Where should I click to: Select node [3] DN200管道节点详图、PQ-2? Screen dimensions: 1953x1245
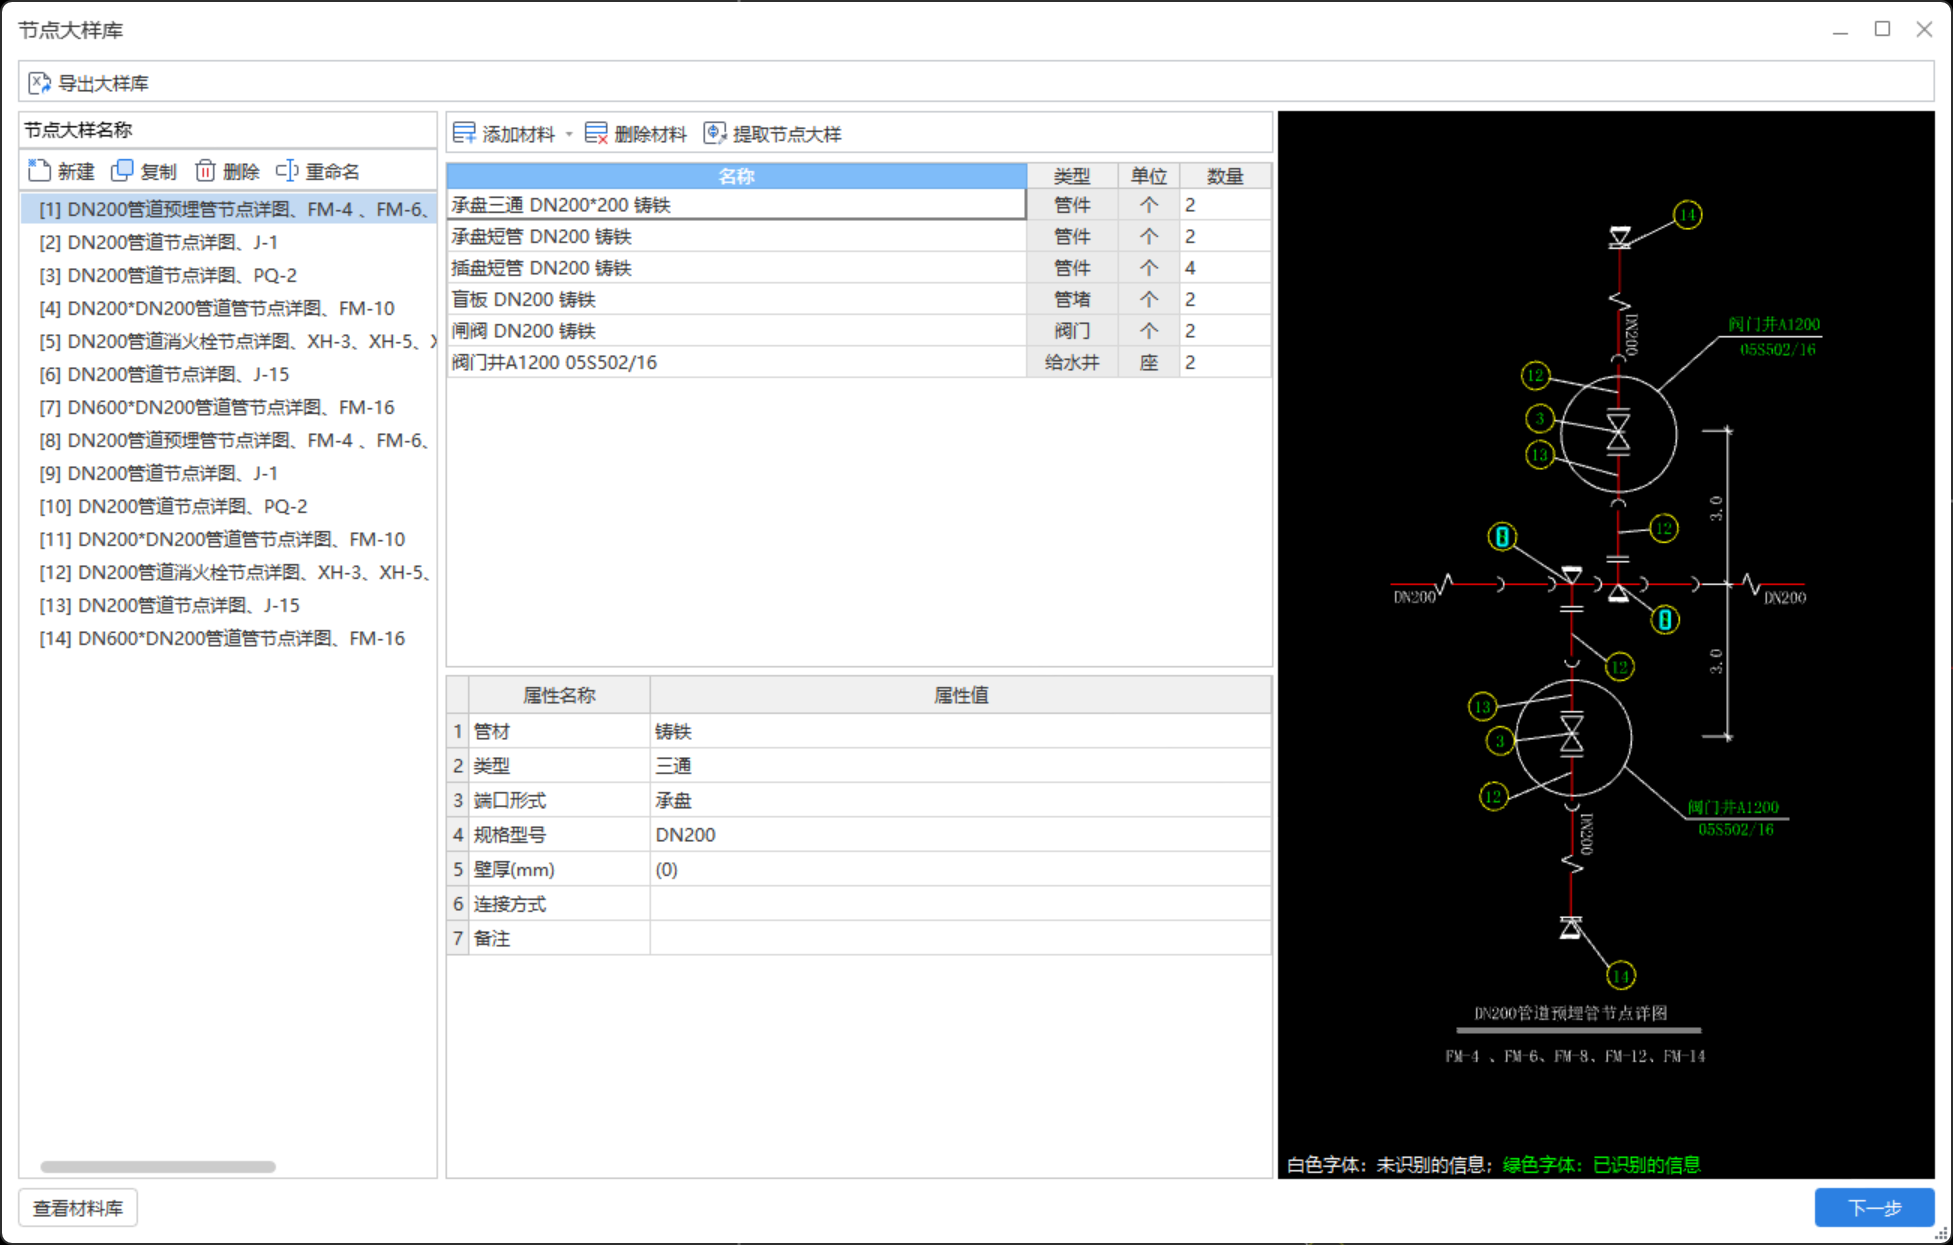[x=229, y=275]
